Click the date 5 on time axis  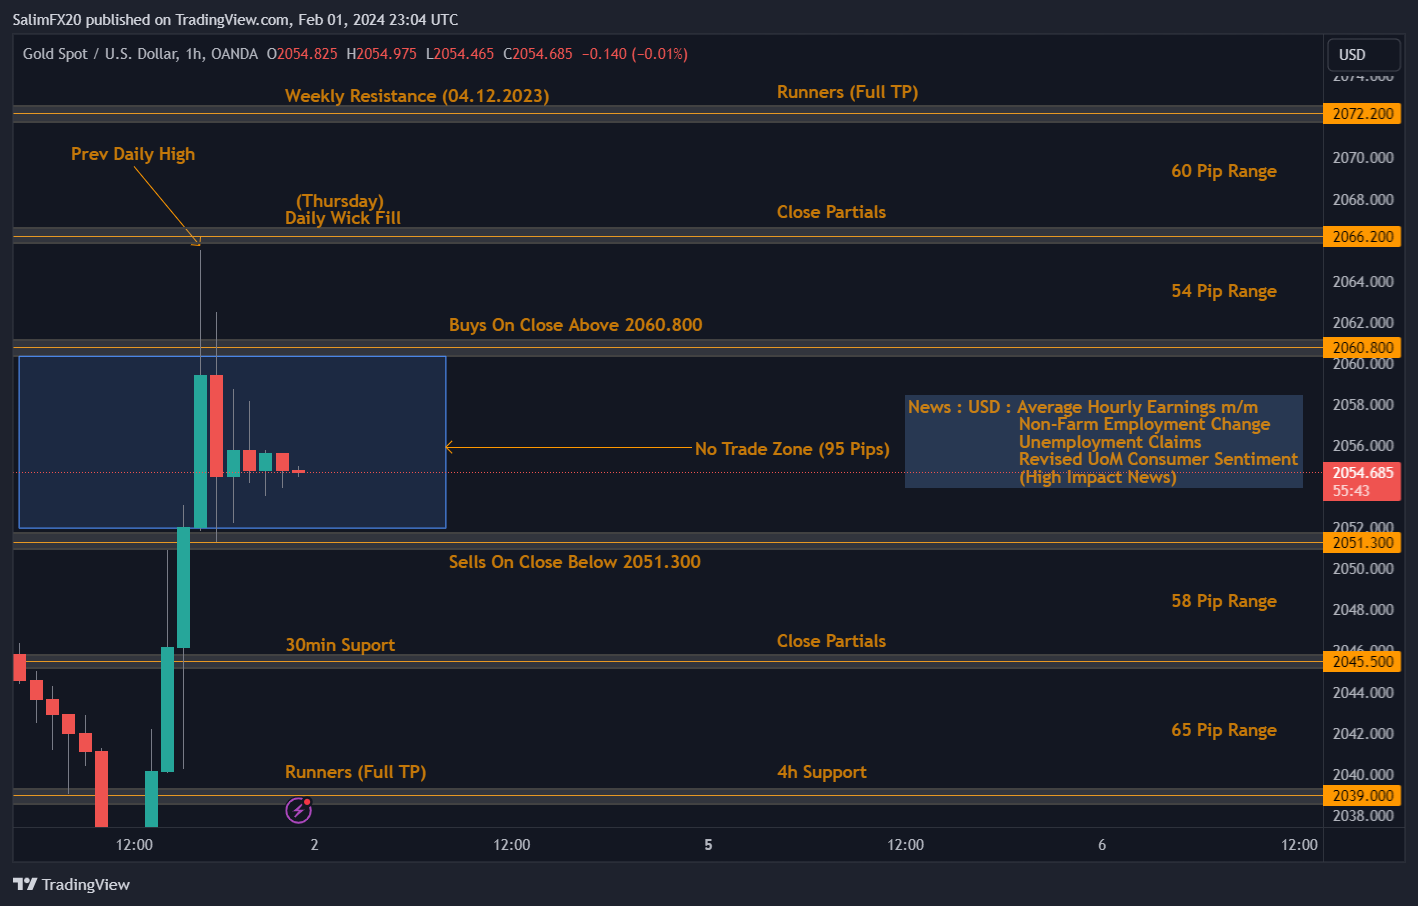pos(708,845)
